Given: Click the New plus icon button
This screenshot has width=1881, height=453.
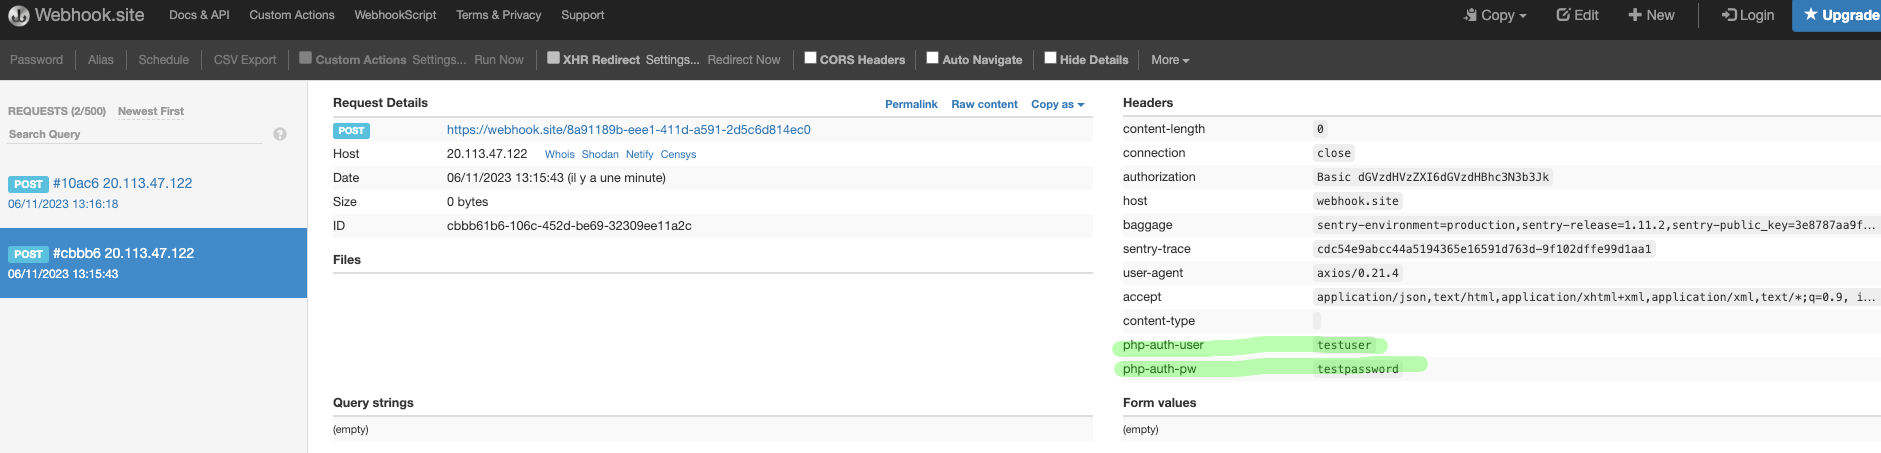Looking at the screenshot, I should [x=1650, y=15].
